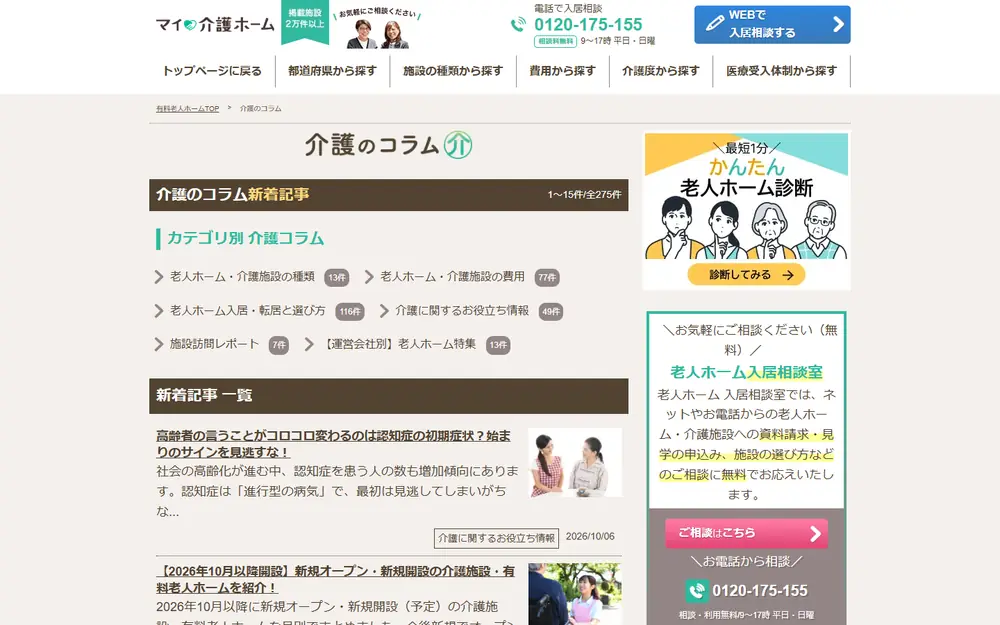Click the chevron next to 施設訪問レポート
Image resolution: width=1000 pixels, height=625 pixels.
coord(159,344)
